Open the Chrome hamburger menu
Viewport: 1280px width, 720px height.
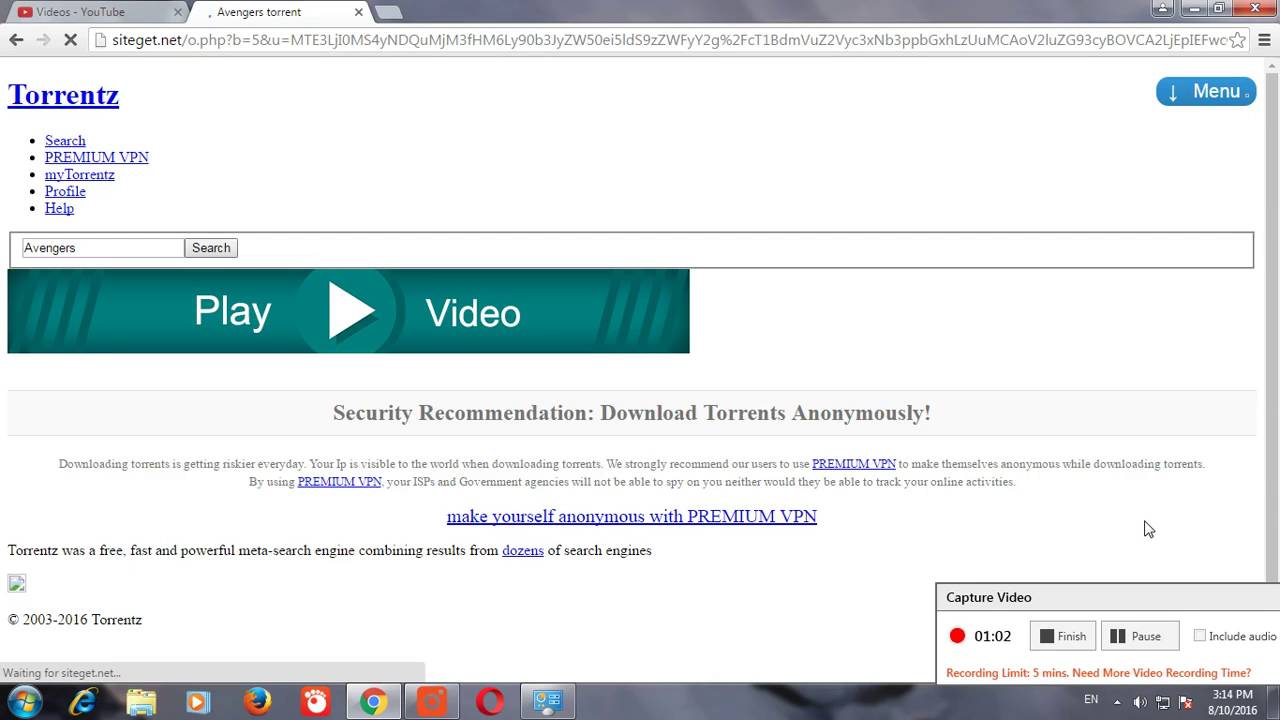point(1264,40)
